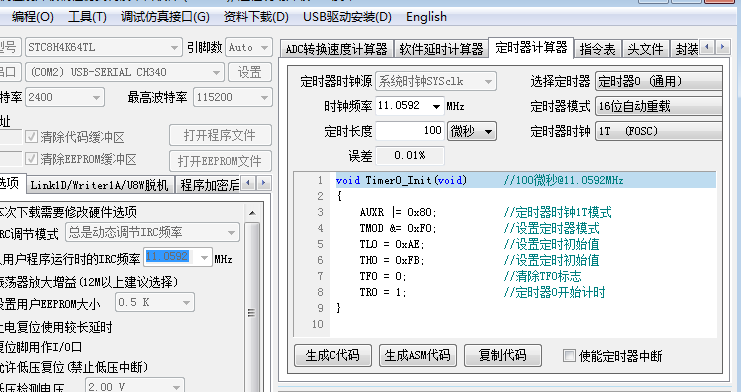Click the 设置 button
The image size is (741, 392).
coord(250,72)
